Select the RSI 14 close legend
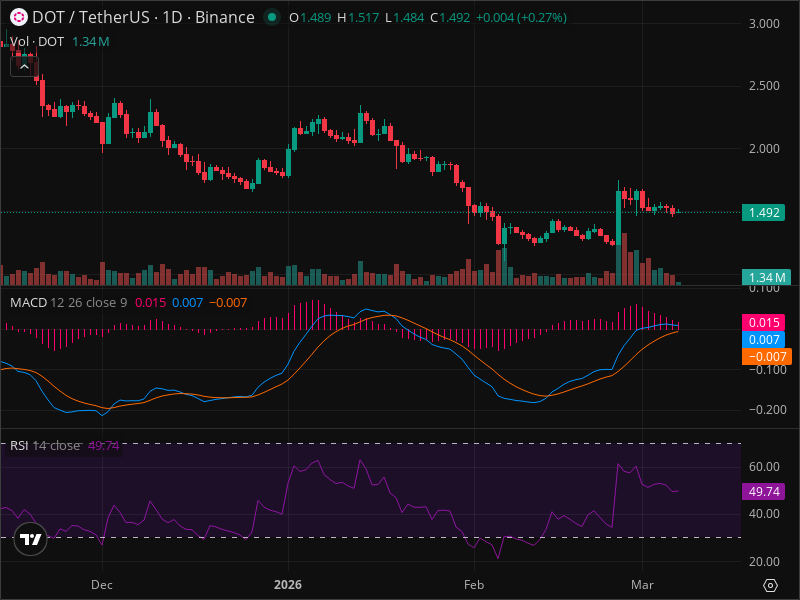The image size is (800, 600). 45,446
